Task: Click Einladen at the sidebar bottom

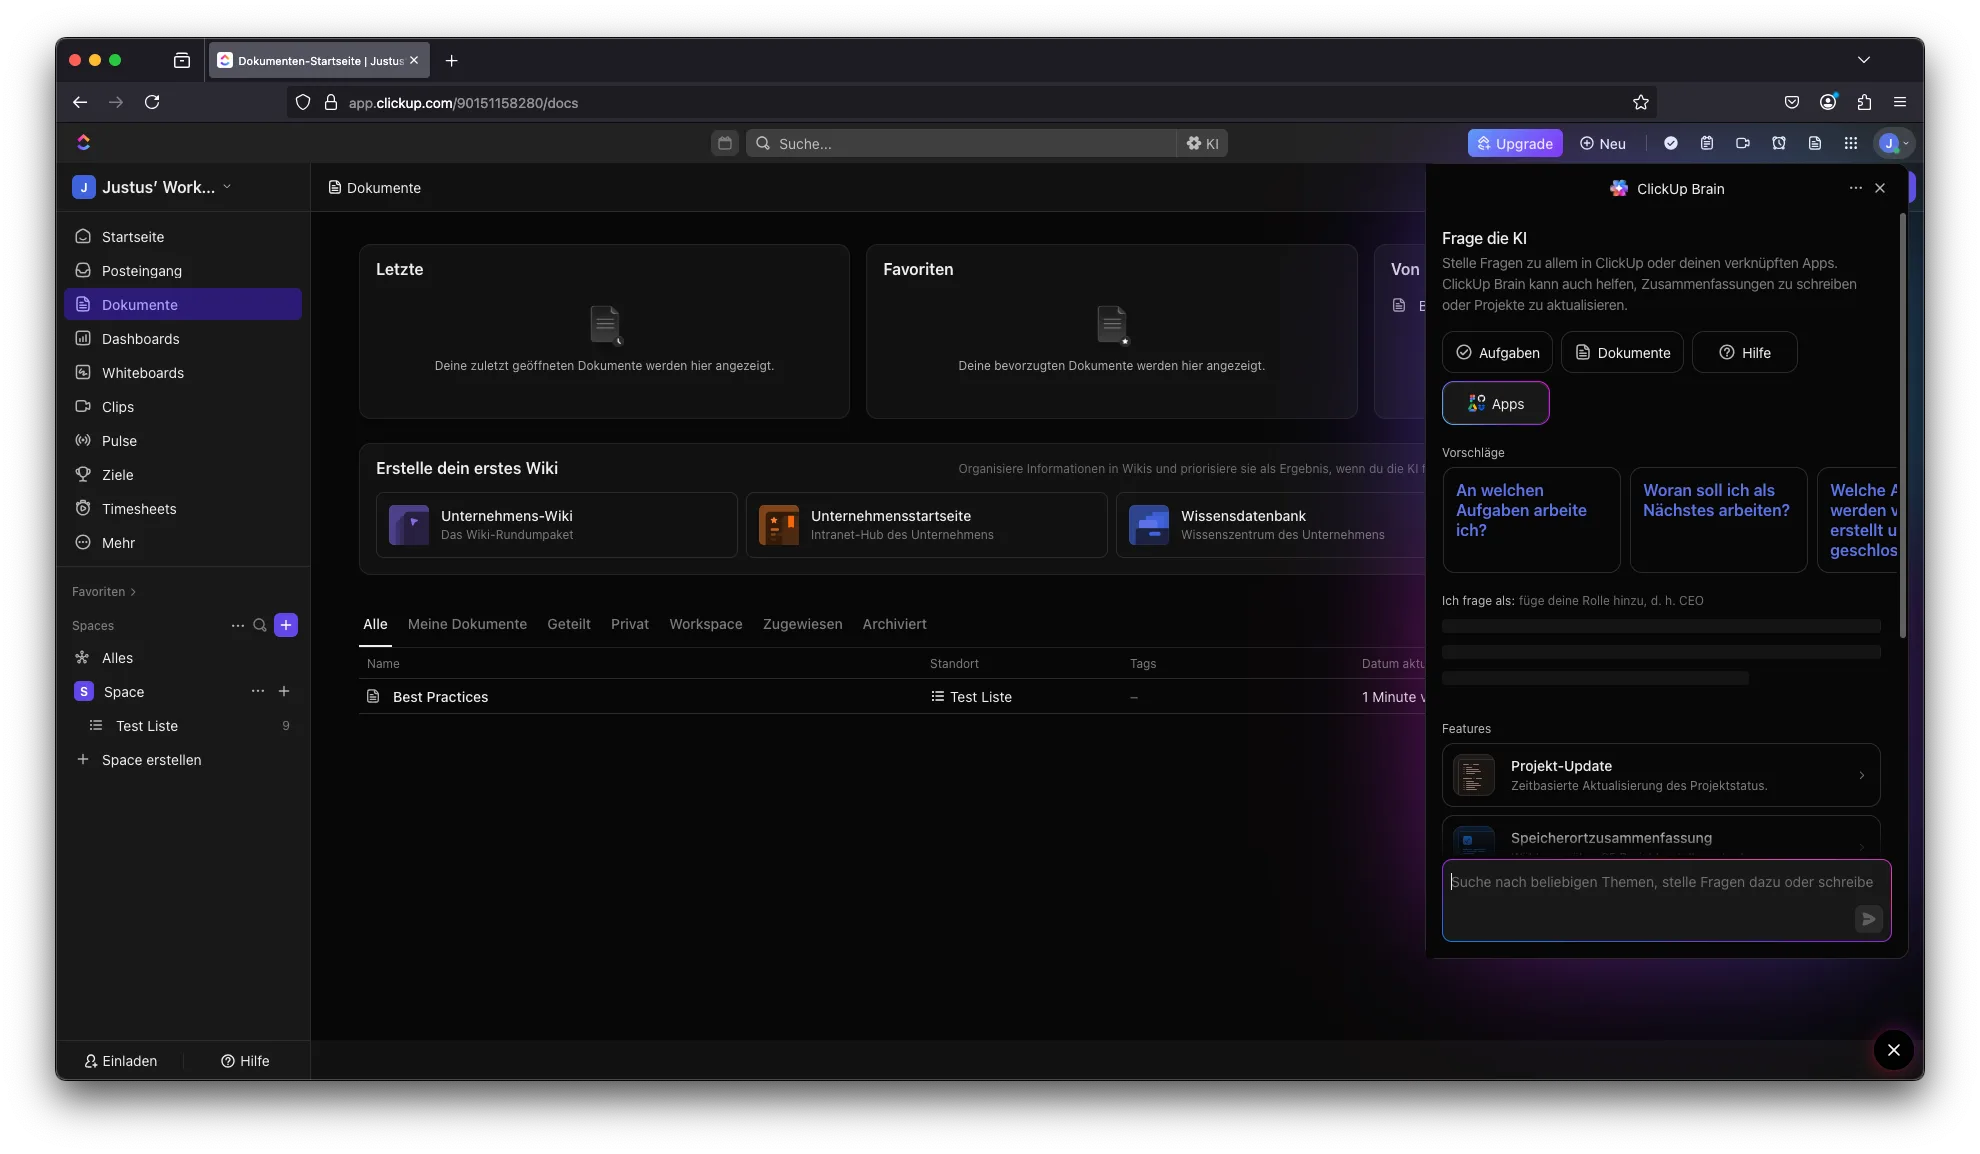Action: click(x=121, y=1061)
